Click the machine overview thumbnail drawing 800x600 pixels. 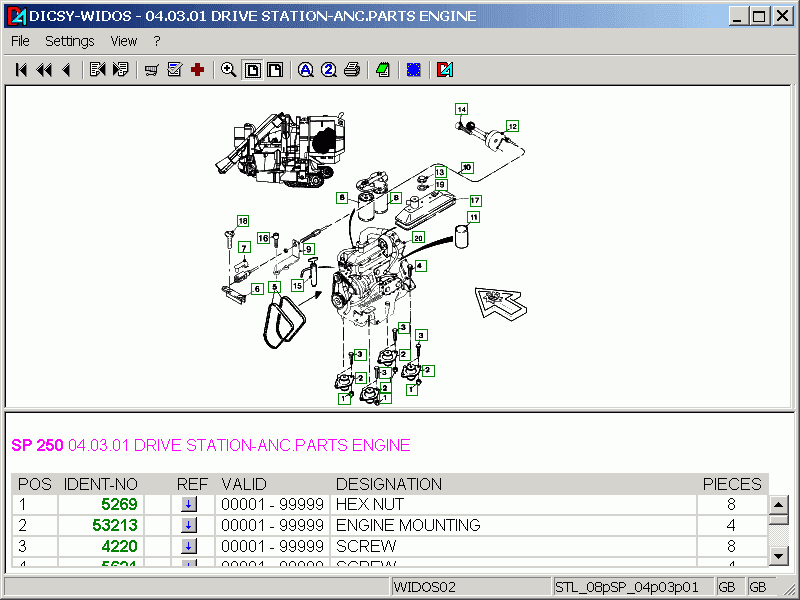(x=280, y=149)
